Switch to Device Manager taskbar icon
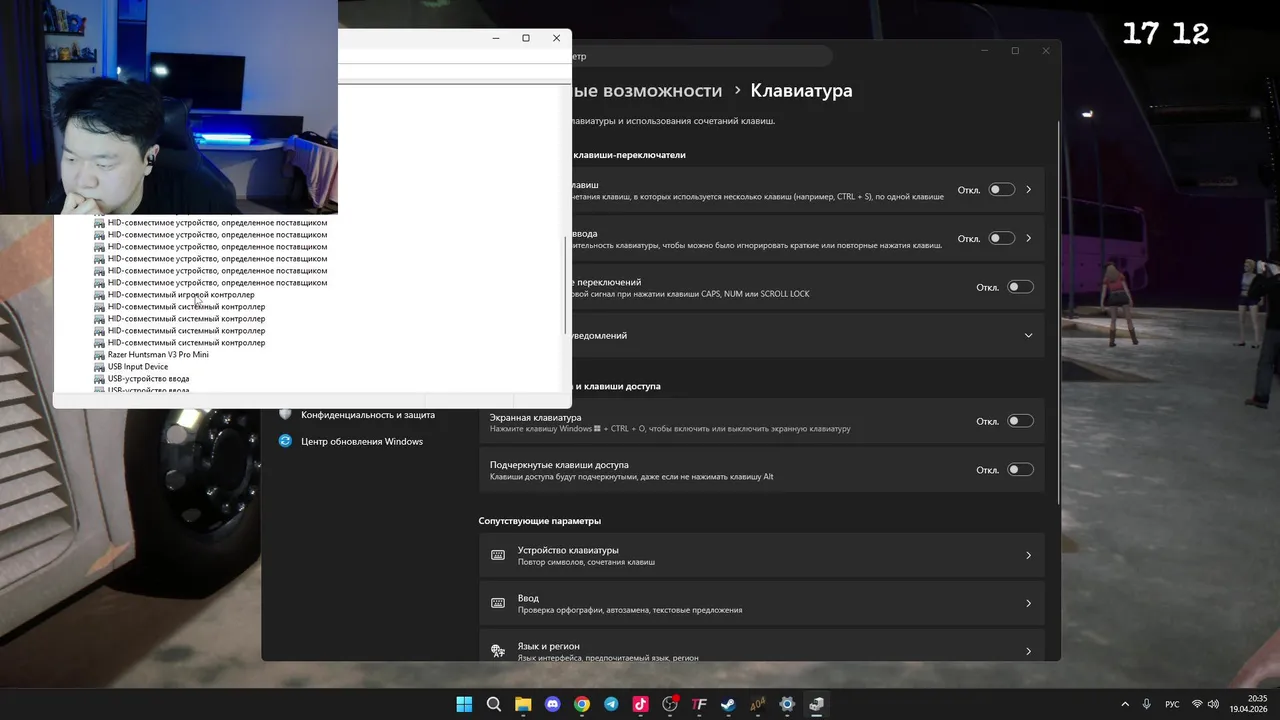 (x=817, y=704)
